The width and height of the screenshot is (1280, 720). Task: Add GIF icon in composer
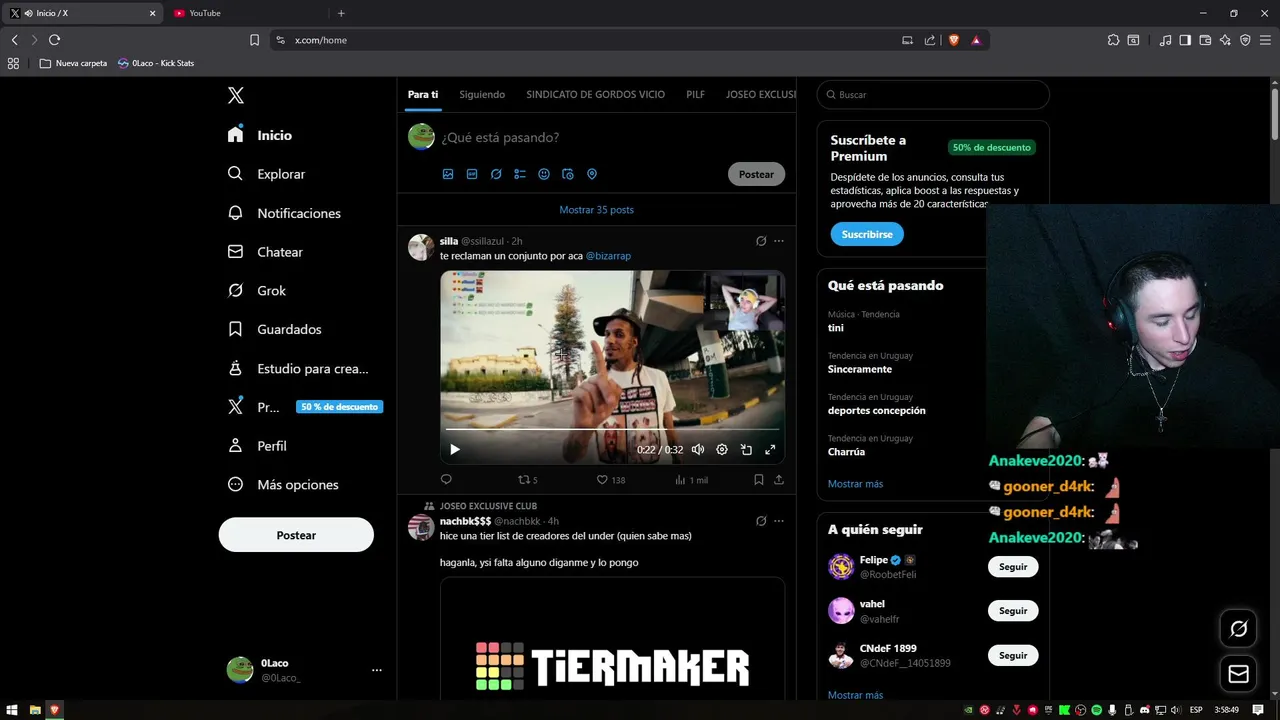[x=472, y=174]
